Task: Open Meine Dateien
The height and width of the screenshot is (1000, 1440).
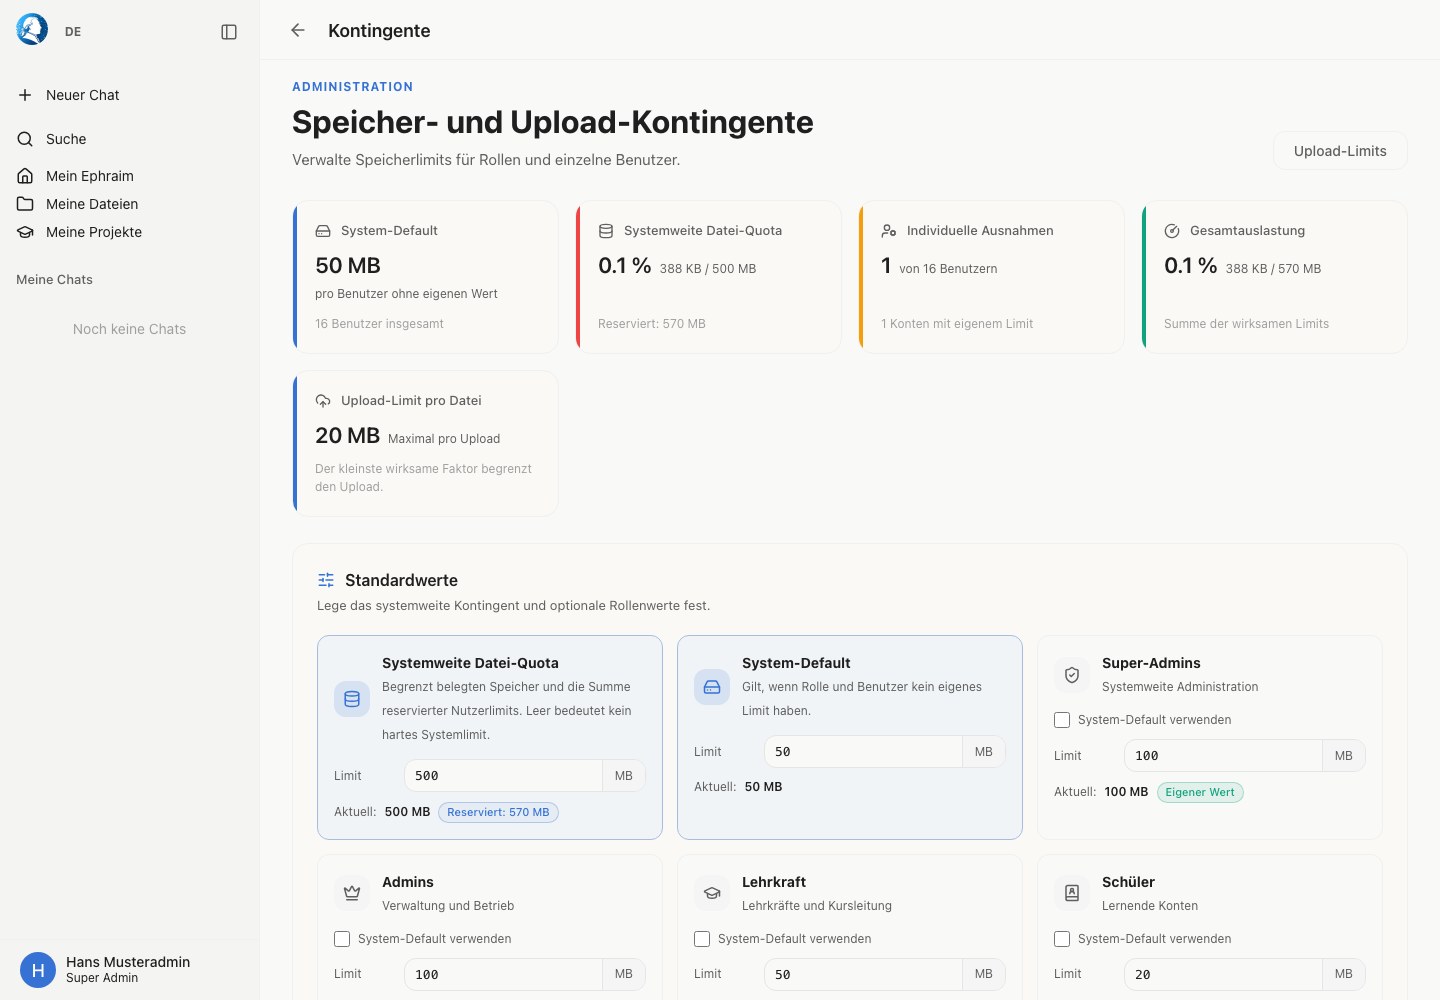Action: (130, 204)
